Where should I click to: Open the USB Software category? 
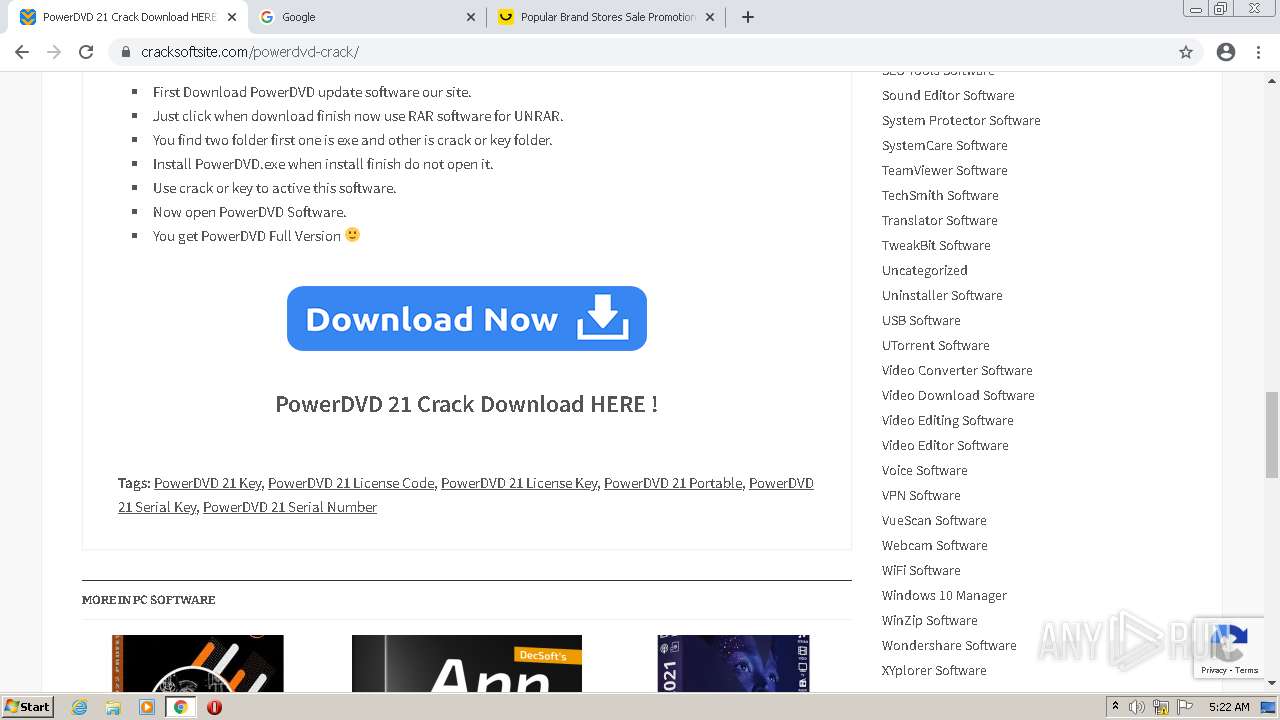click(921, 320)
